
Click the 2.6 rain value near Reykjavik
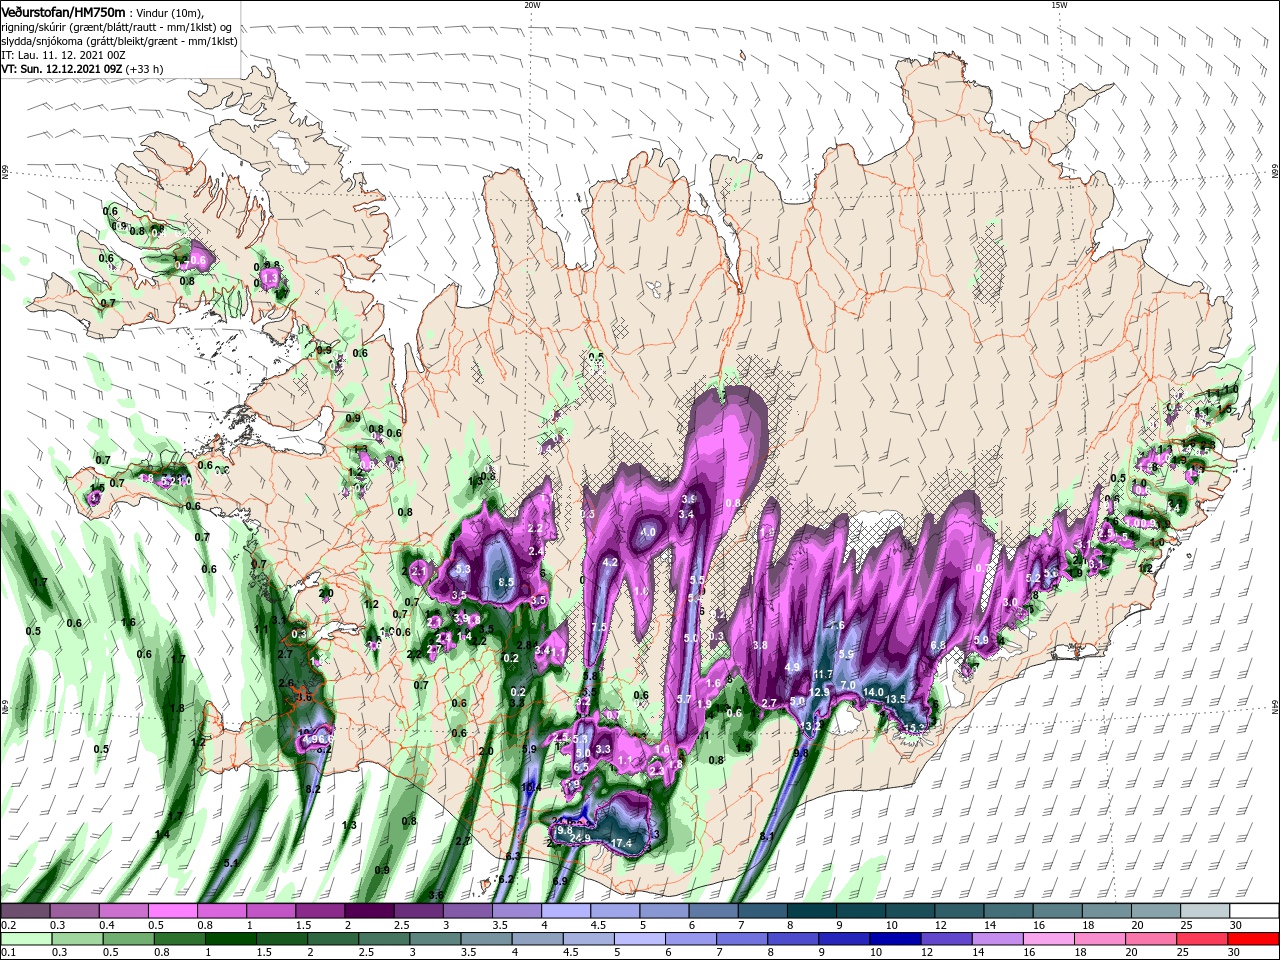(x=285, y=684)
